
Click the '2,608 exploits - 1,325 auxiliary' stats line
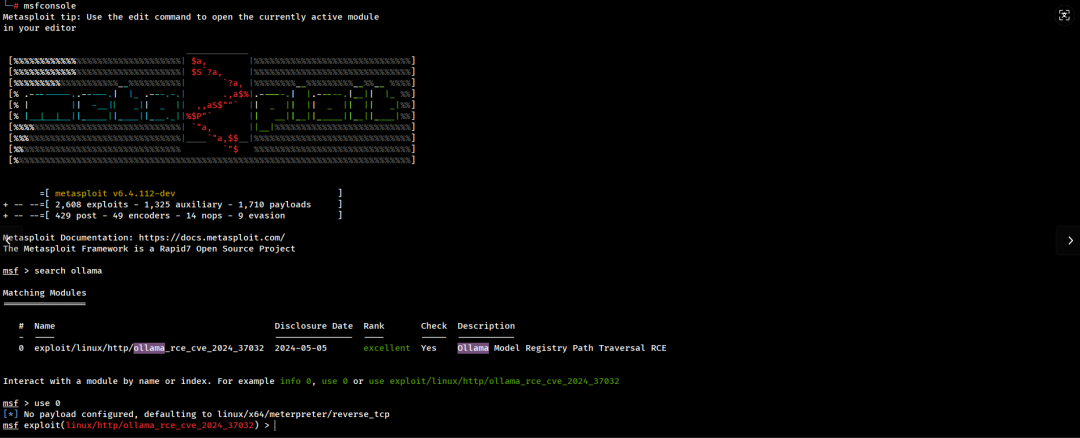tap(183, 205)
